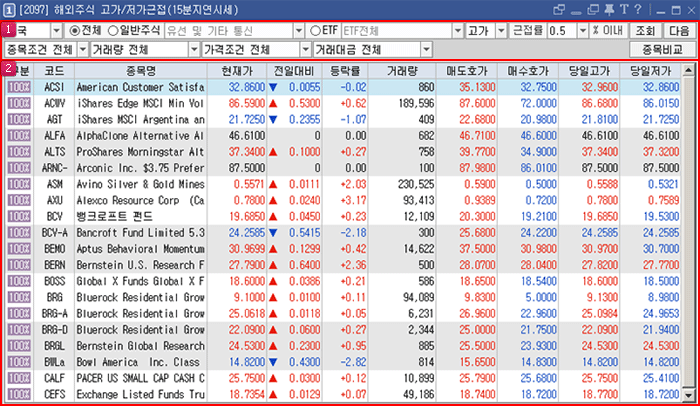
Task: Click the 100% badge in the ACSI row
Action: tap(19, 87)
